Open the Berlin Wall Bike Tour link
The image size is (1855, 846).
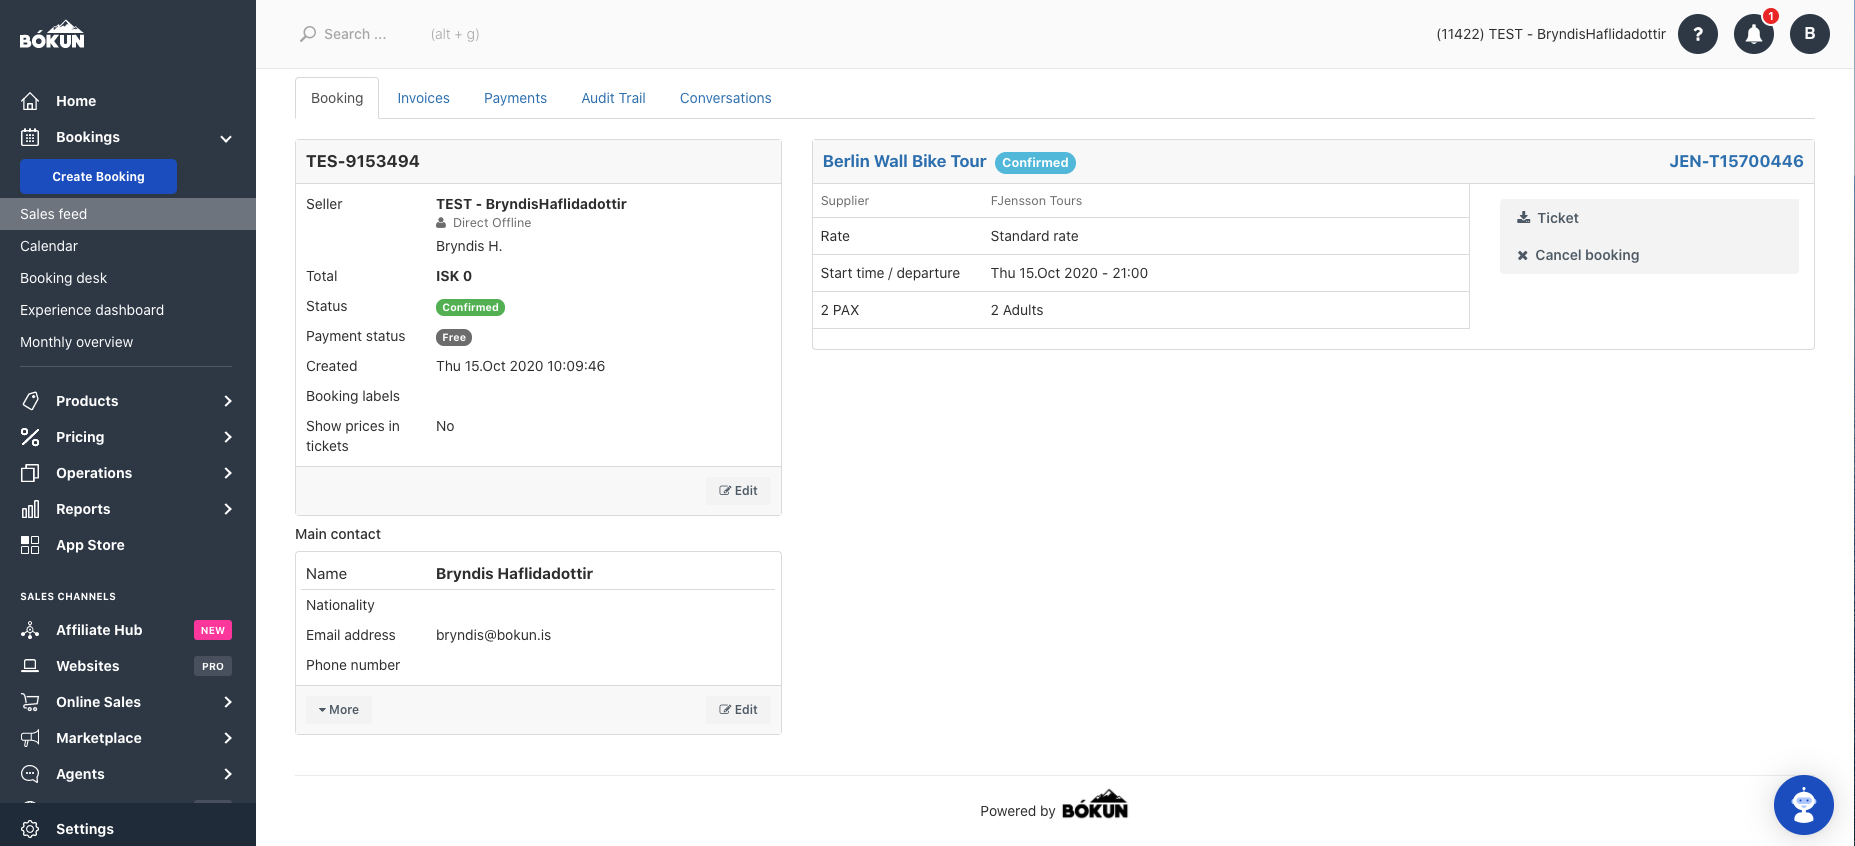point(904,161)
